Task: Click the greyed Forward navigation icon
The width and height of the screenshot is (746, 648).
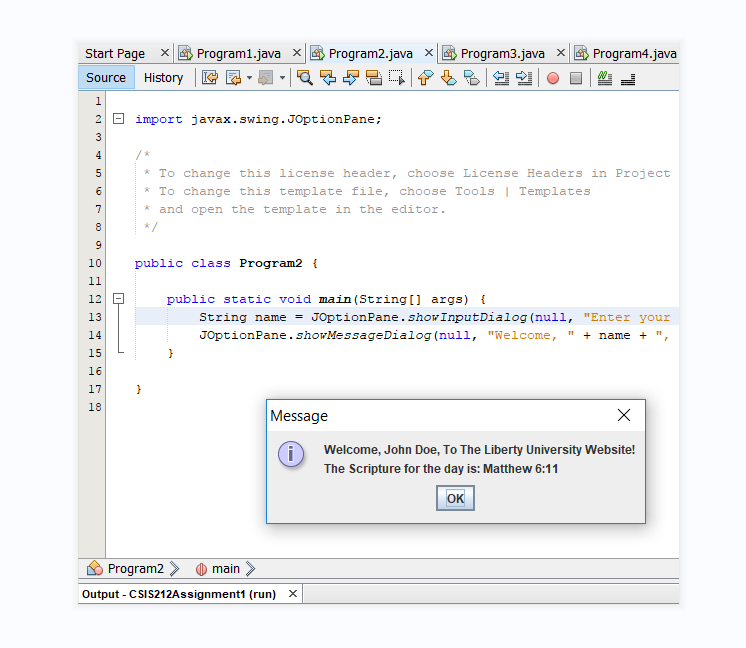Action: pyautogui.click(x=266, y=78)
